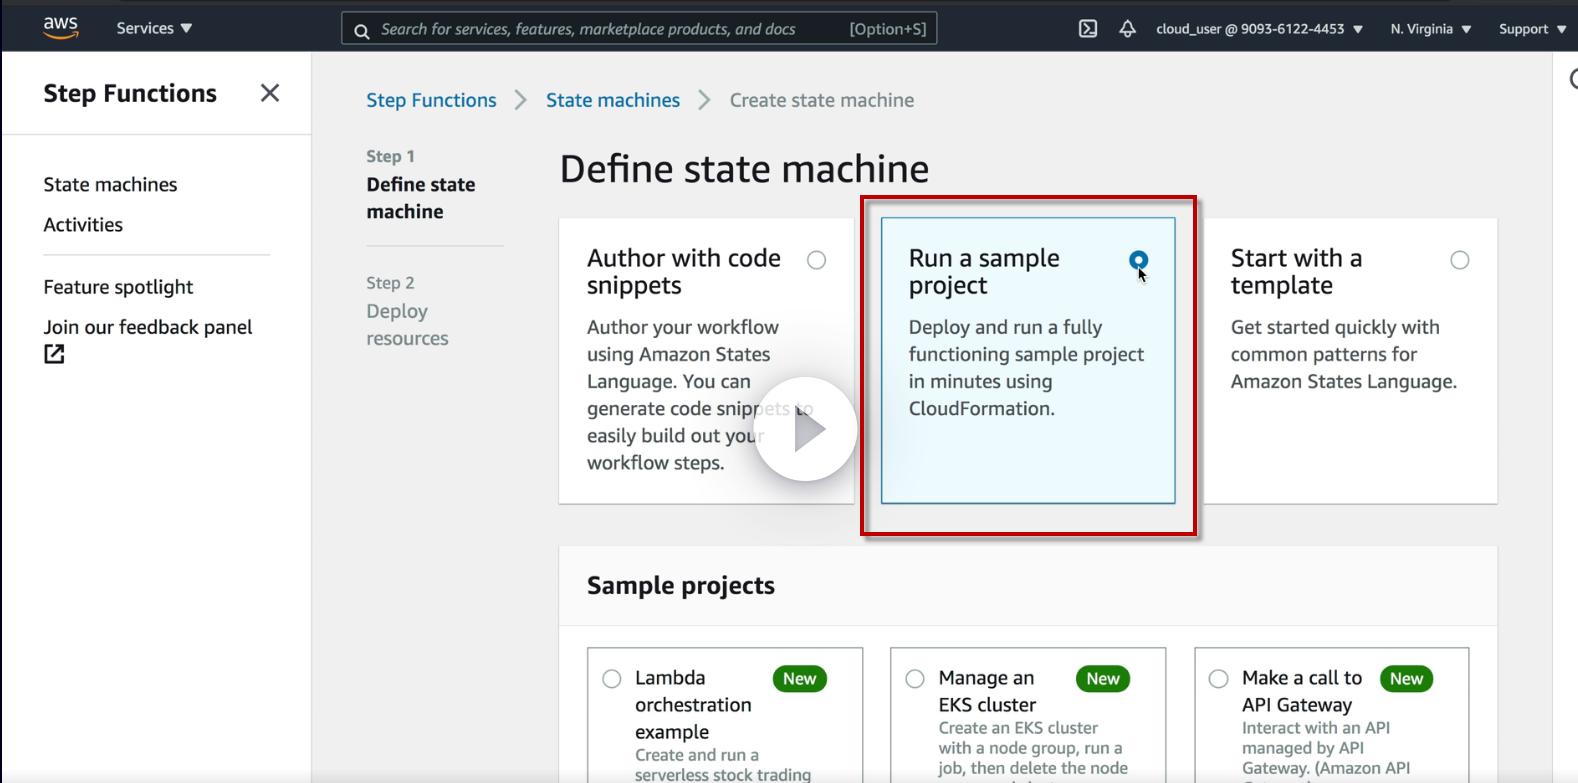Expand the Services dropdown menu
The height and width of the screenshot is (783, 1578).
point(154,28)
